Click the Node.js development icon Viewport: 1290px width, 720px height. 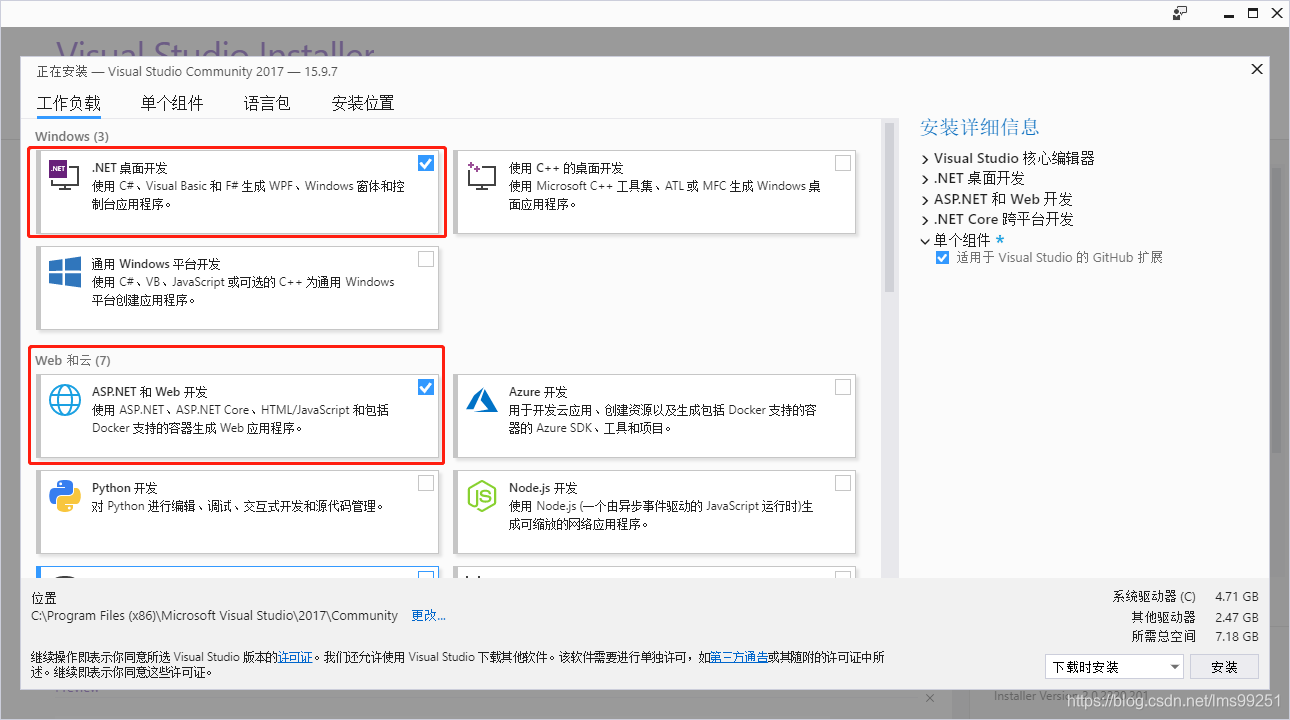coord(481,496)
